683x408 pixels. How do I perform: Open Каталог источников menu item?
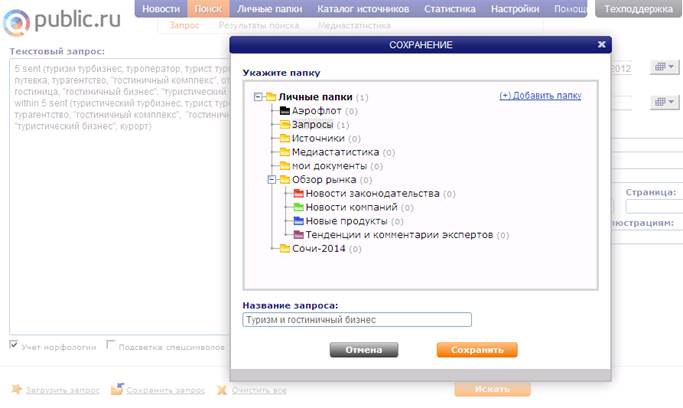click(x=363, y=9)
